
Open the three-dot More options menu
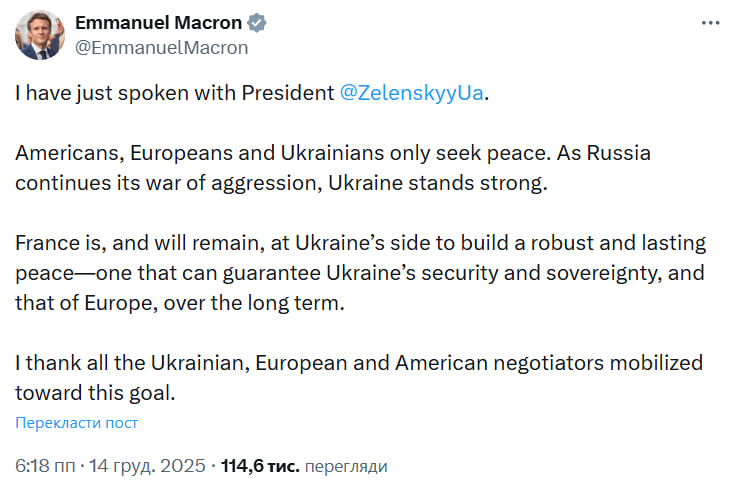[x=710, y=22]
